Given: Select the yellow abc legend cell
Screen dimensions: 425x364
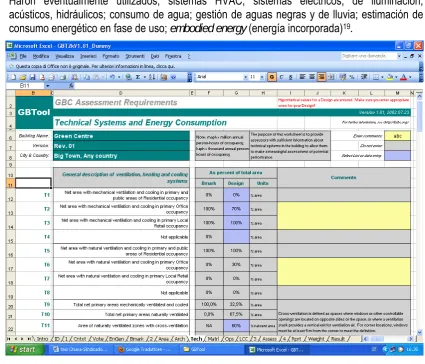Looking at the screenshot, I should click(x=397, y=136).
